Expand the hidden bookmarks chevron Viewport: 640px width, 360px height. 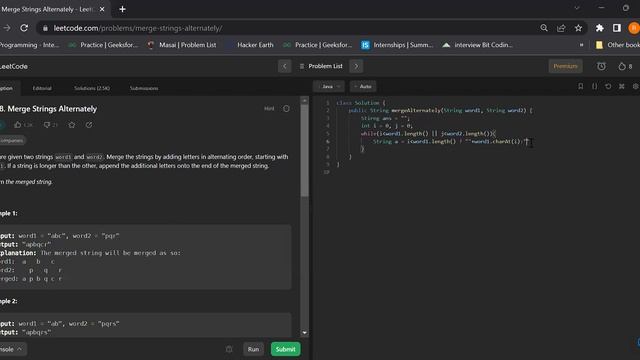point(582,45)
